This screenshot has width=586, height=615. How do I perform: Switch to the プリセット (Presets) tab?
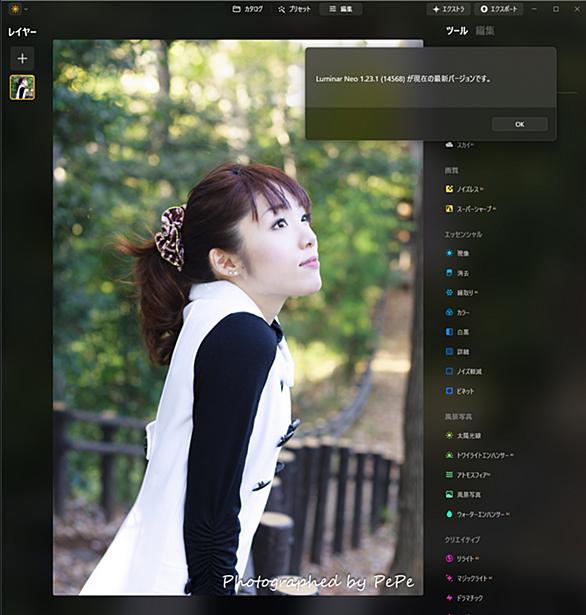pyautogui.click(x=294, y=9)
